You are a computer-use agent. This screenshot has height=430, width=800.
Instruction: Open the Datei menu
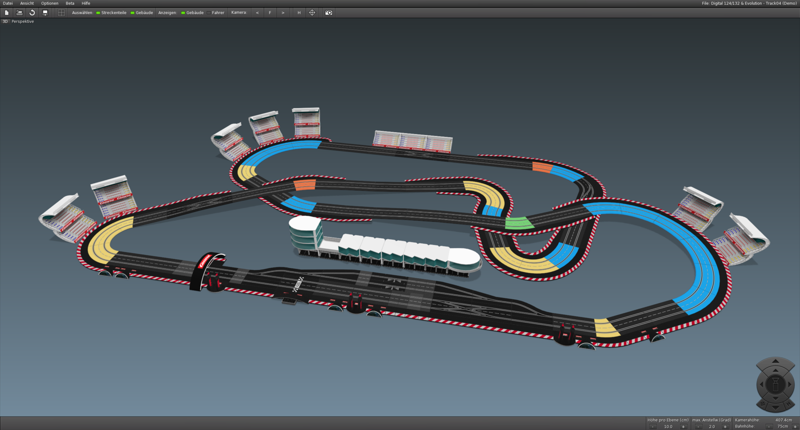(8, 3)
